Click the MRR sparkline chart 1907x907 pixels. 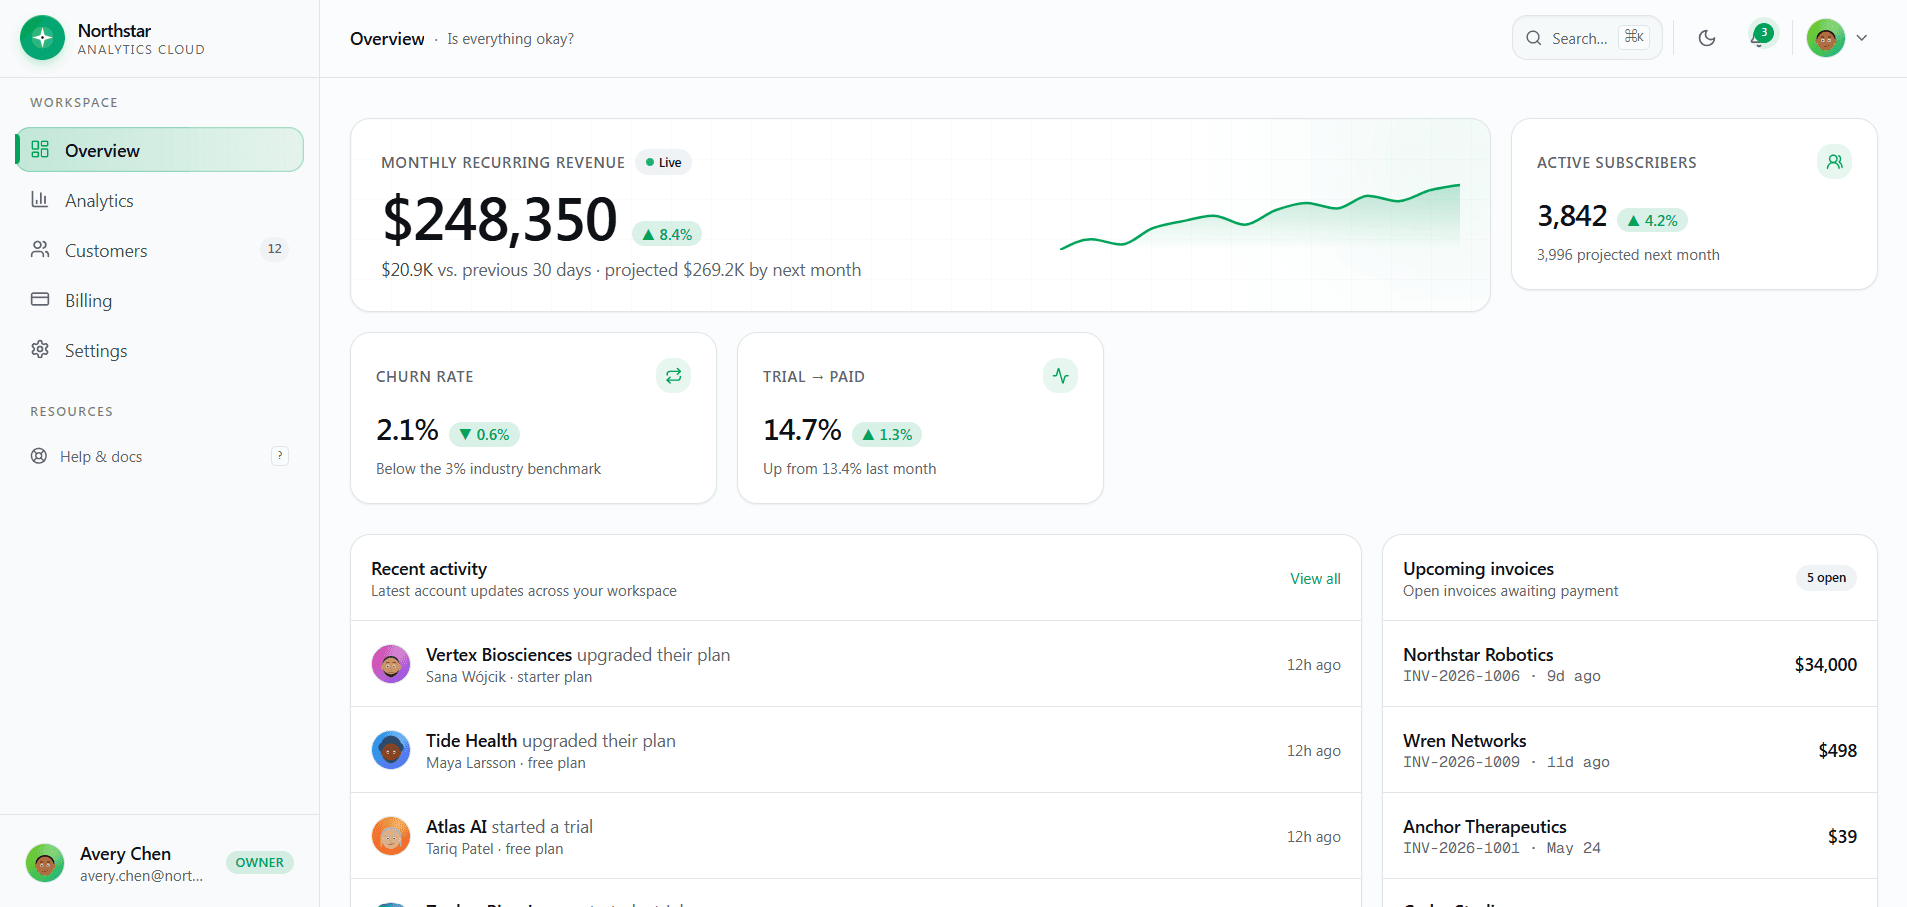pos(1260,216)
